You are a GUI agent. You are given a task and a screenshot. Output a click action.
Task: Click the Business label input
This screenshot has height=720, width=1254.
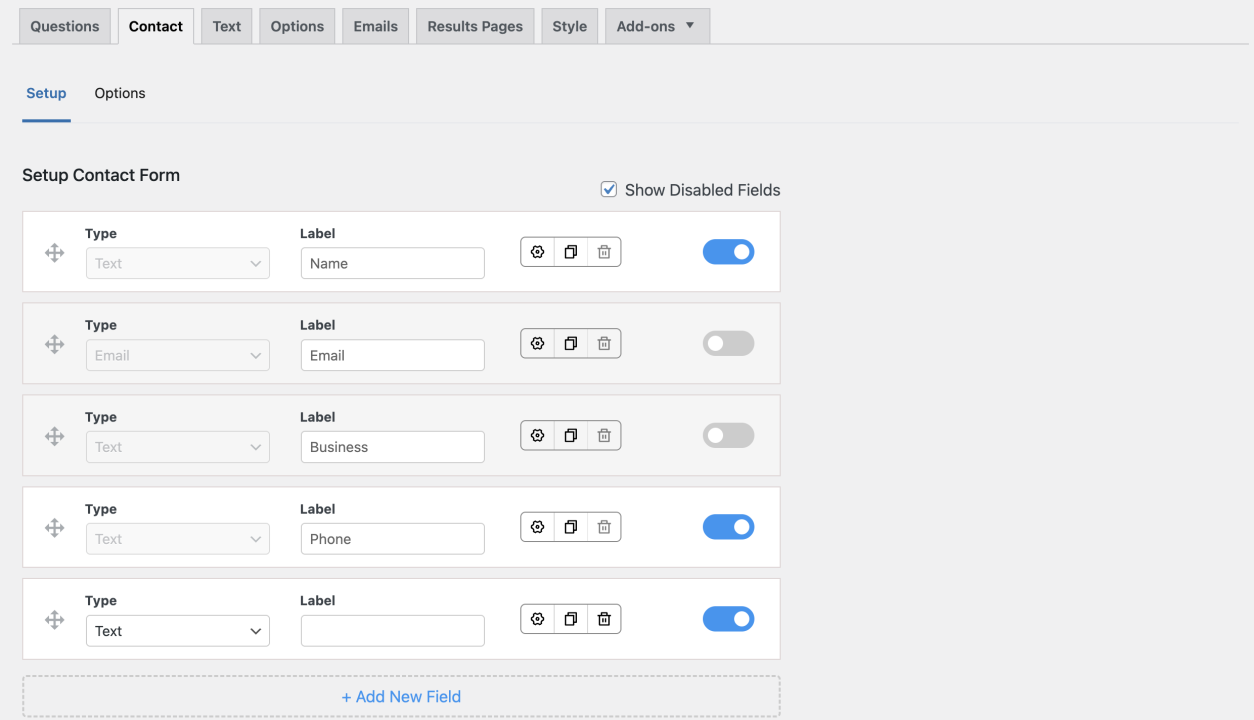393,447
